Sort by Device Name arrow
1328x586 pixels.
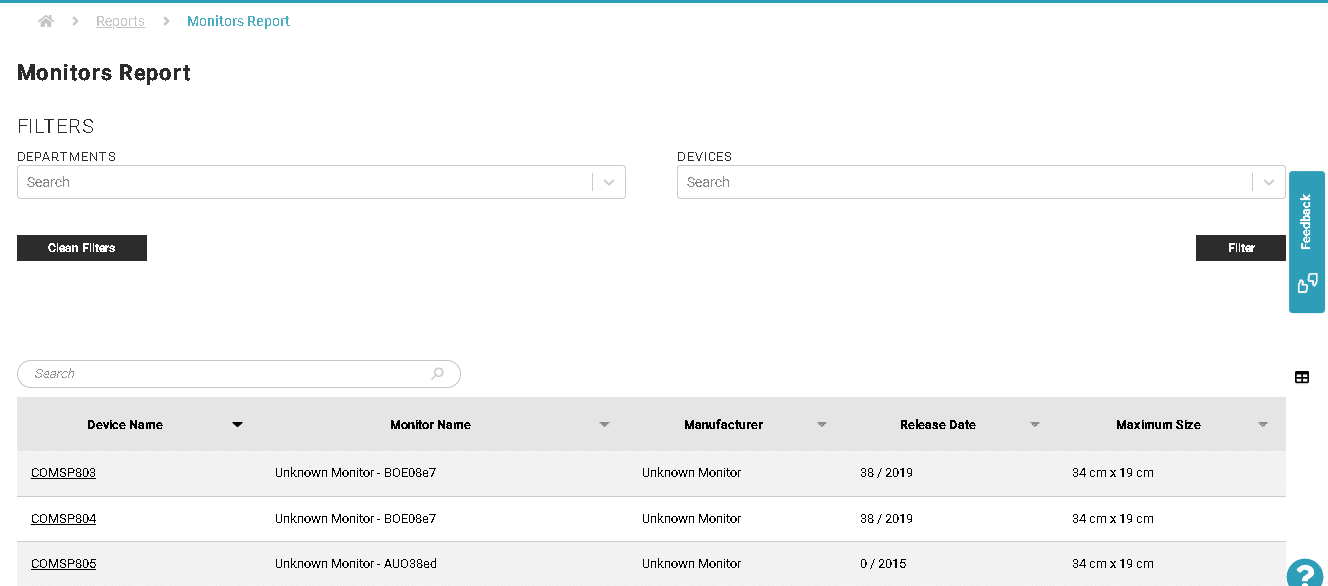click(x=237, y=425)
